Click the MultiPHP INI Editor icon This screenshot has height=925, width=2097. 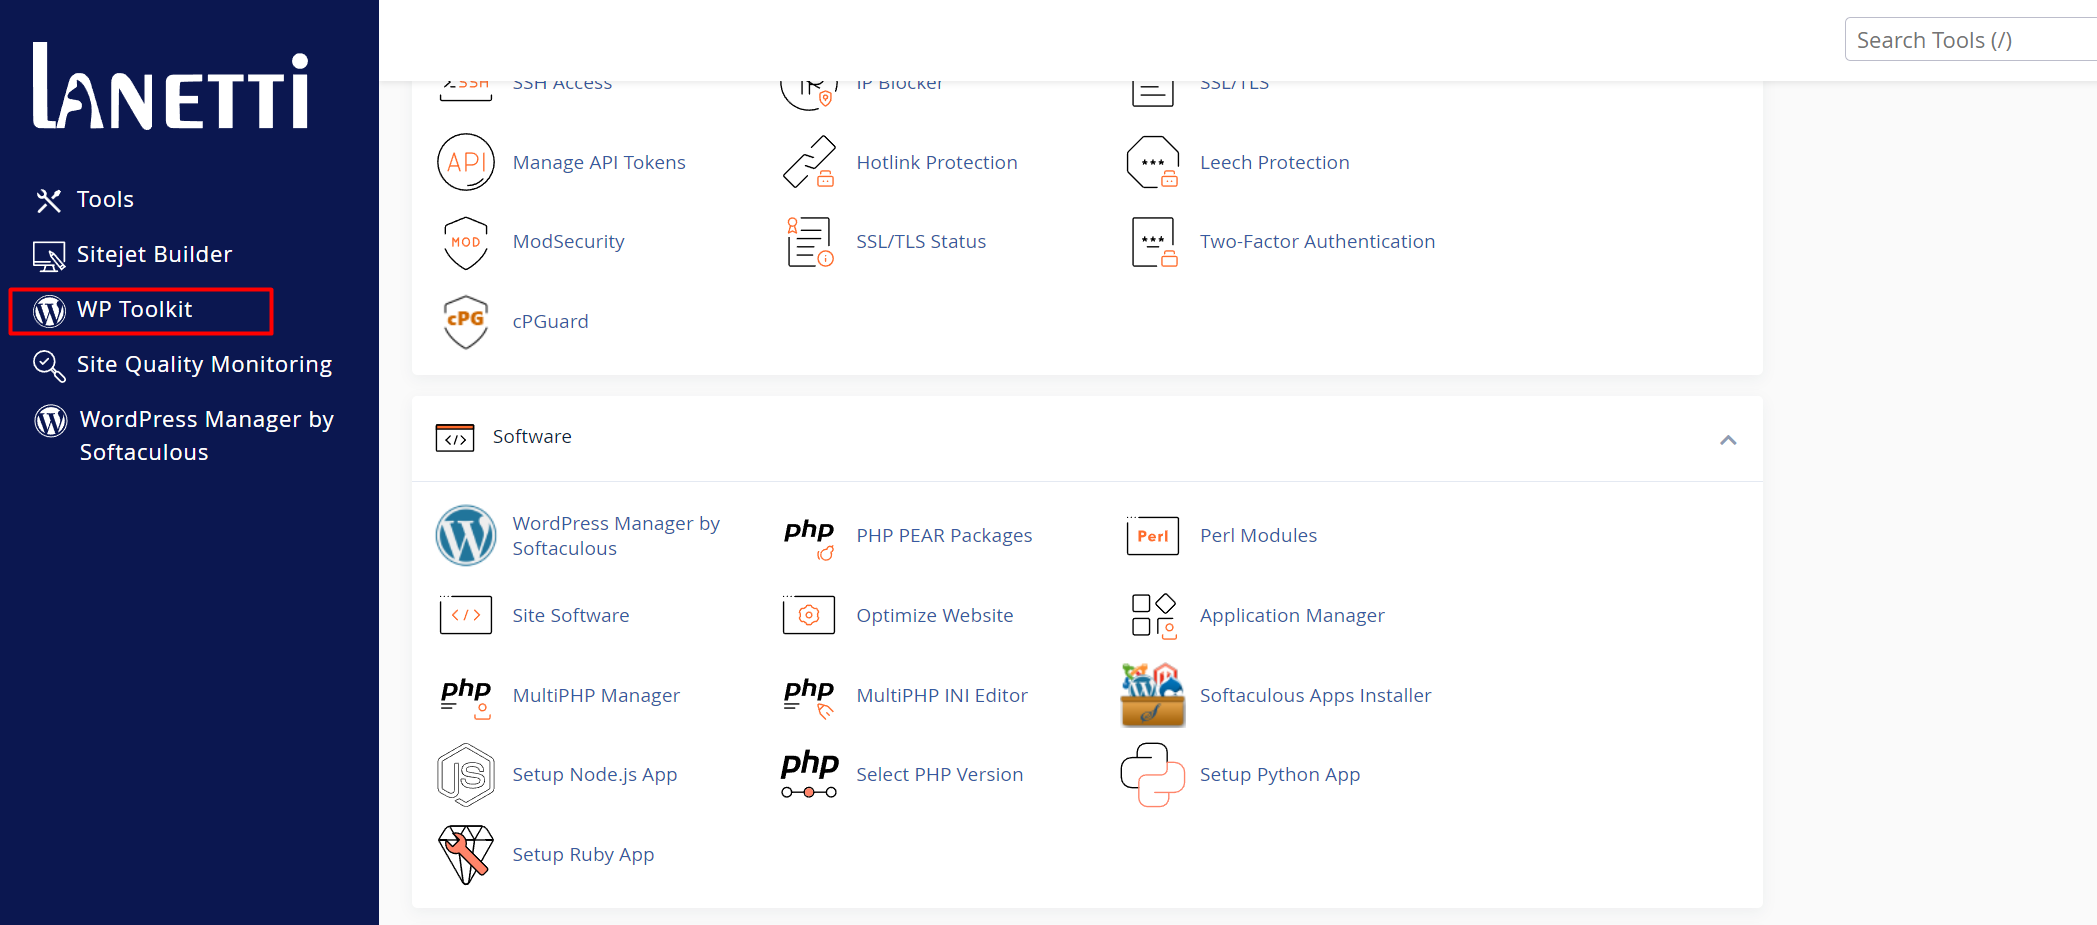point(809,697)
